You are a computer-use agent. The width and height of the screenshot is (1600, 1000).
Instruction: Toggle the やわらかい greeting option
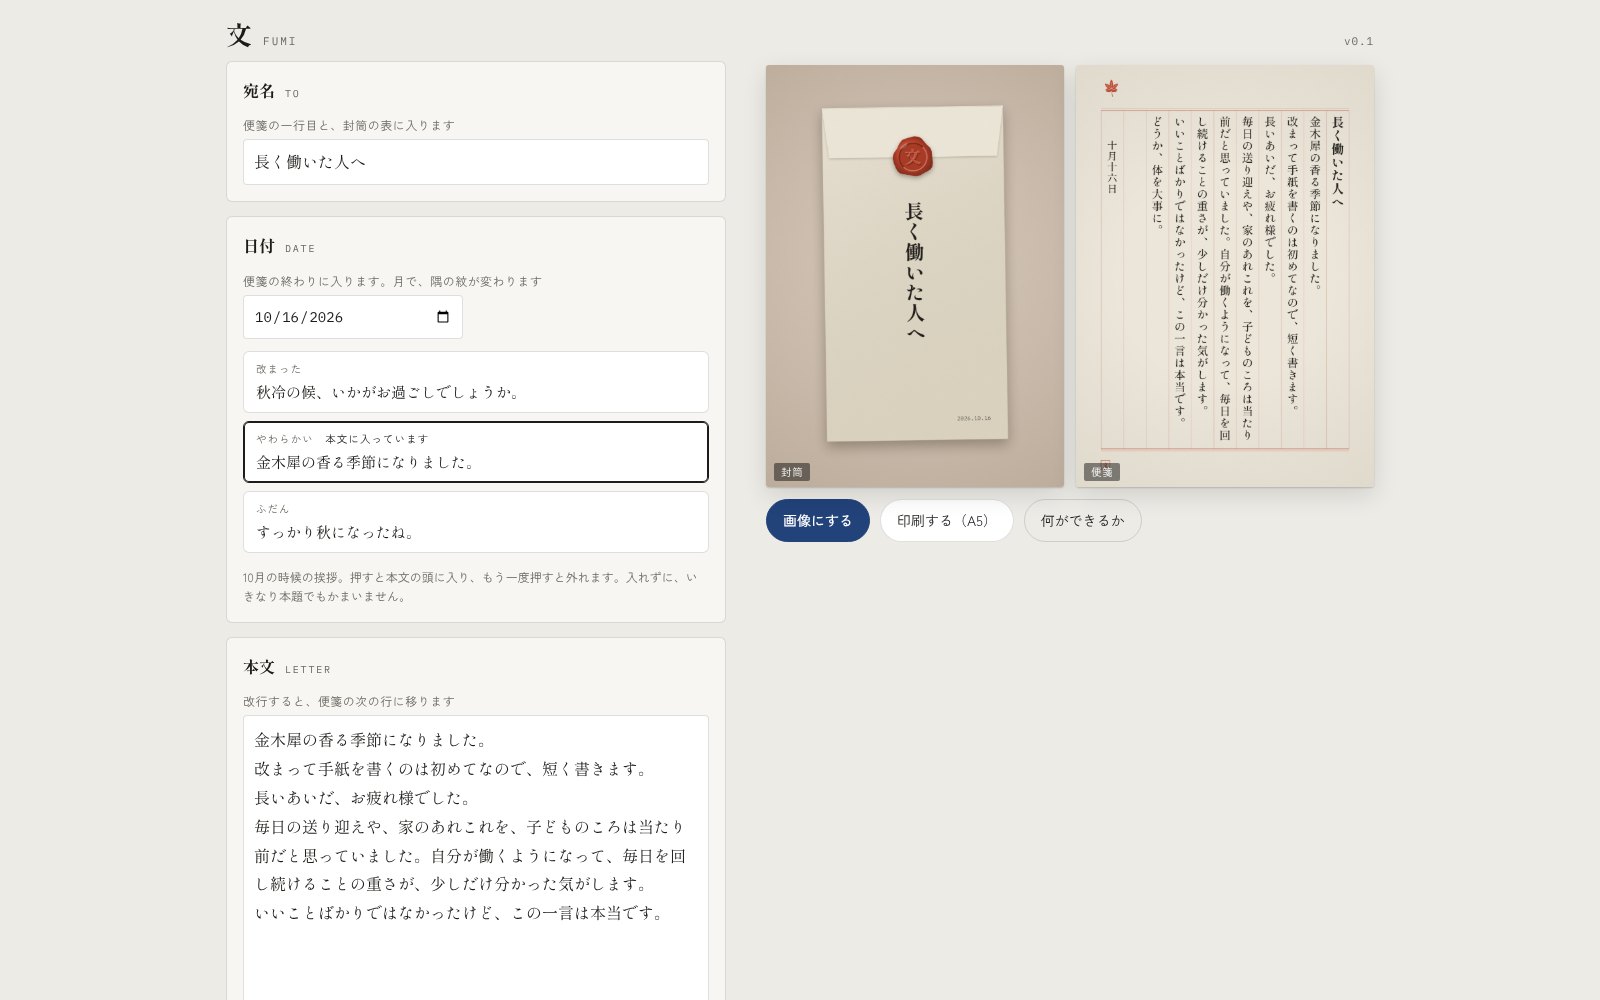(x=476, y=452)
